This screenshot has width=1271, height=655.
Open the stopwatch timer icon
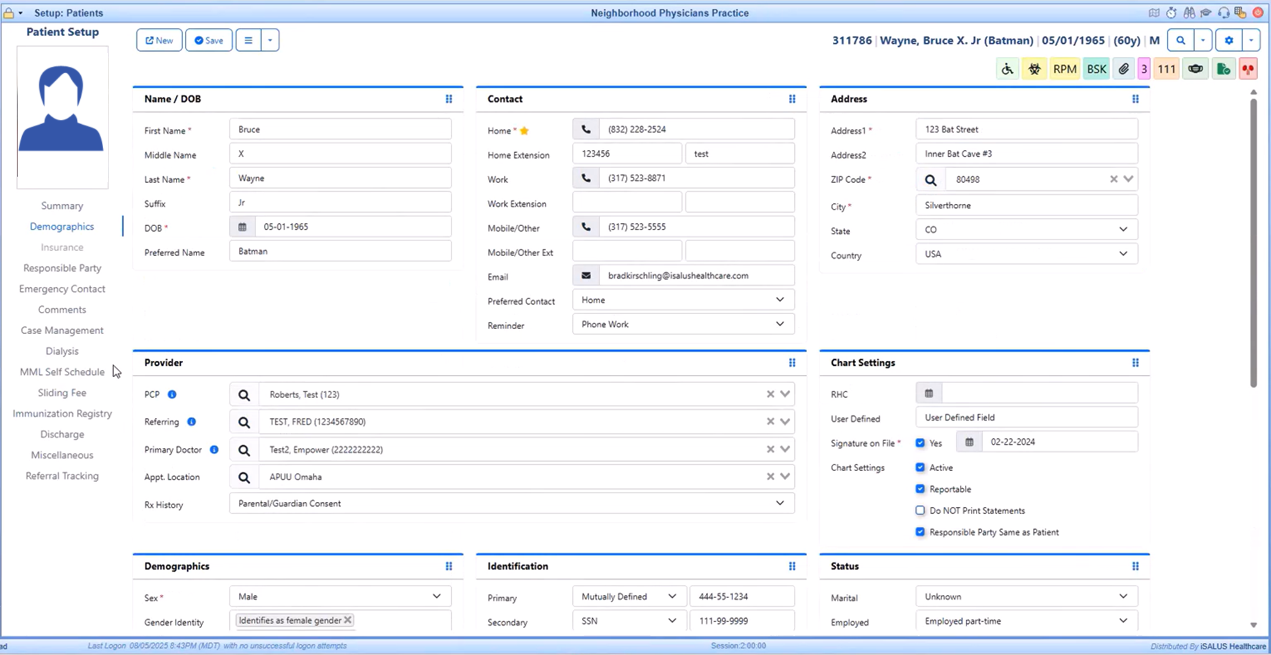click(x=1172, y=13)
